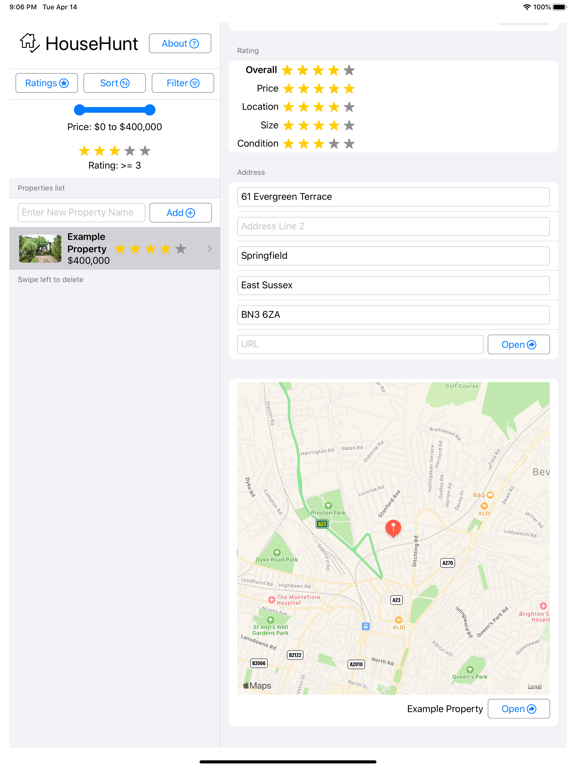Select the Example Property thumbnail image
576x768 pixels.
pyautogui.click(x=40, y=249)
